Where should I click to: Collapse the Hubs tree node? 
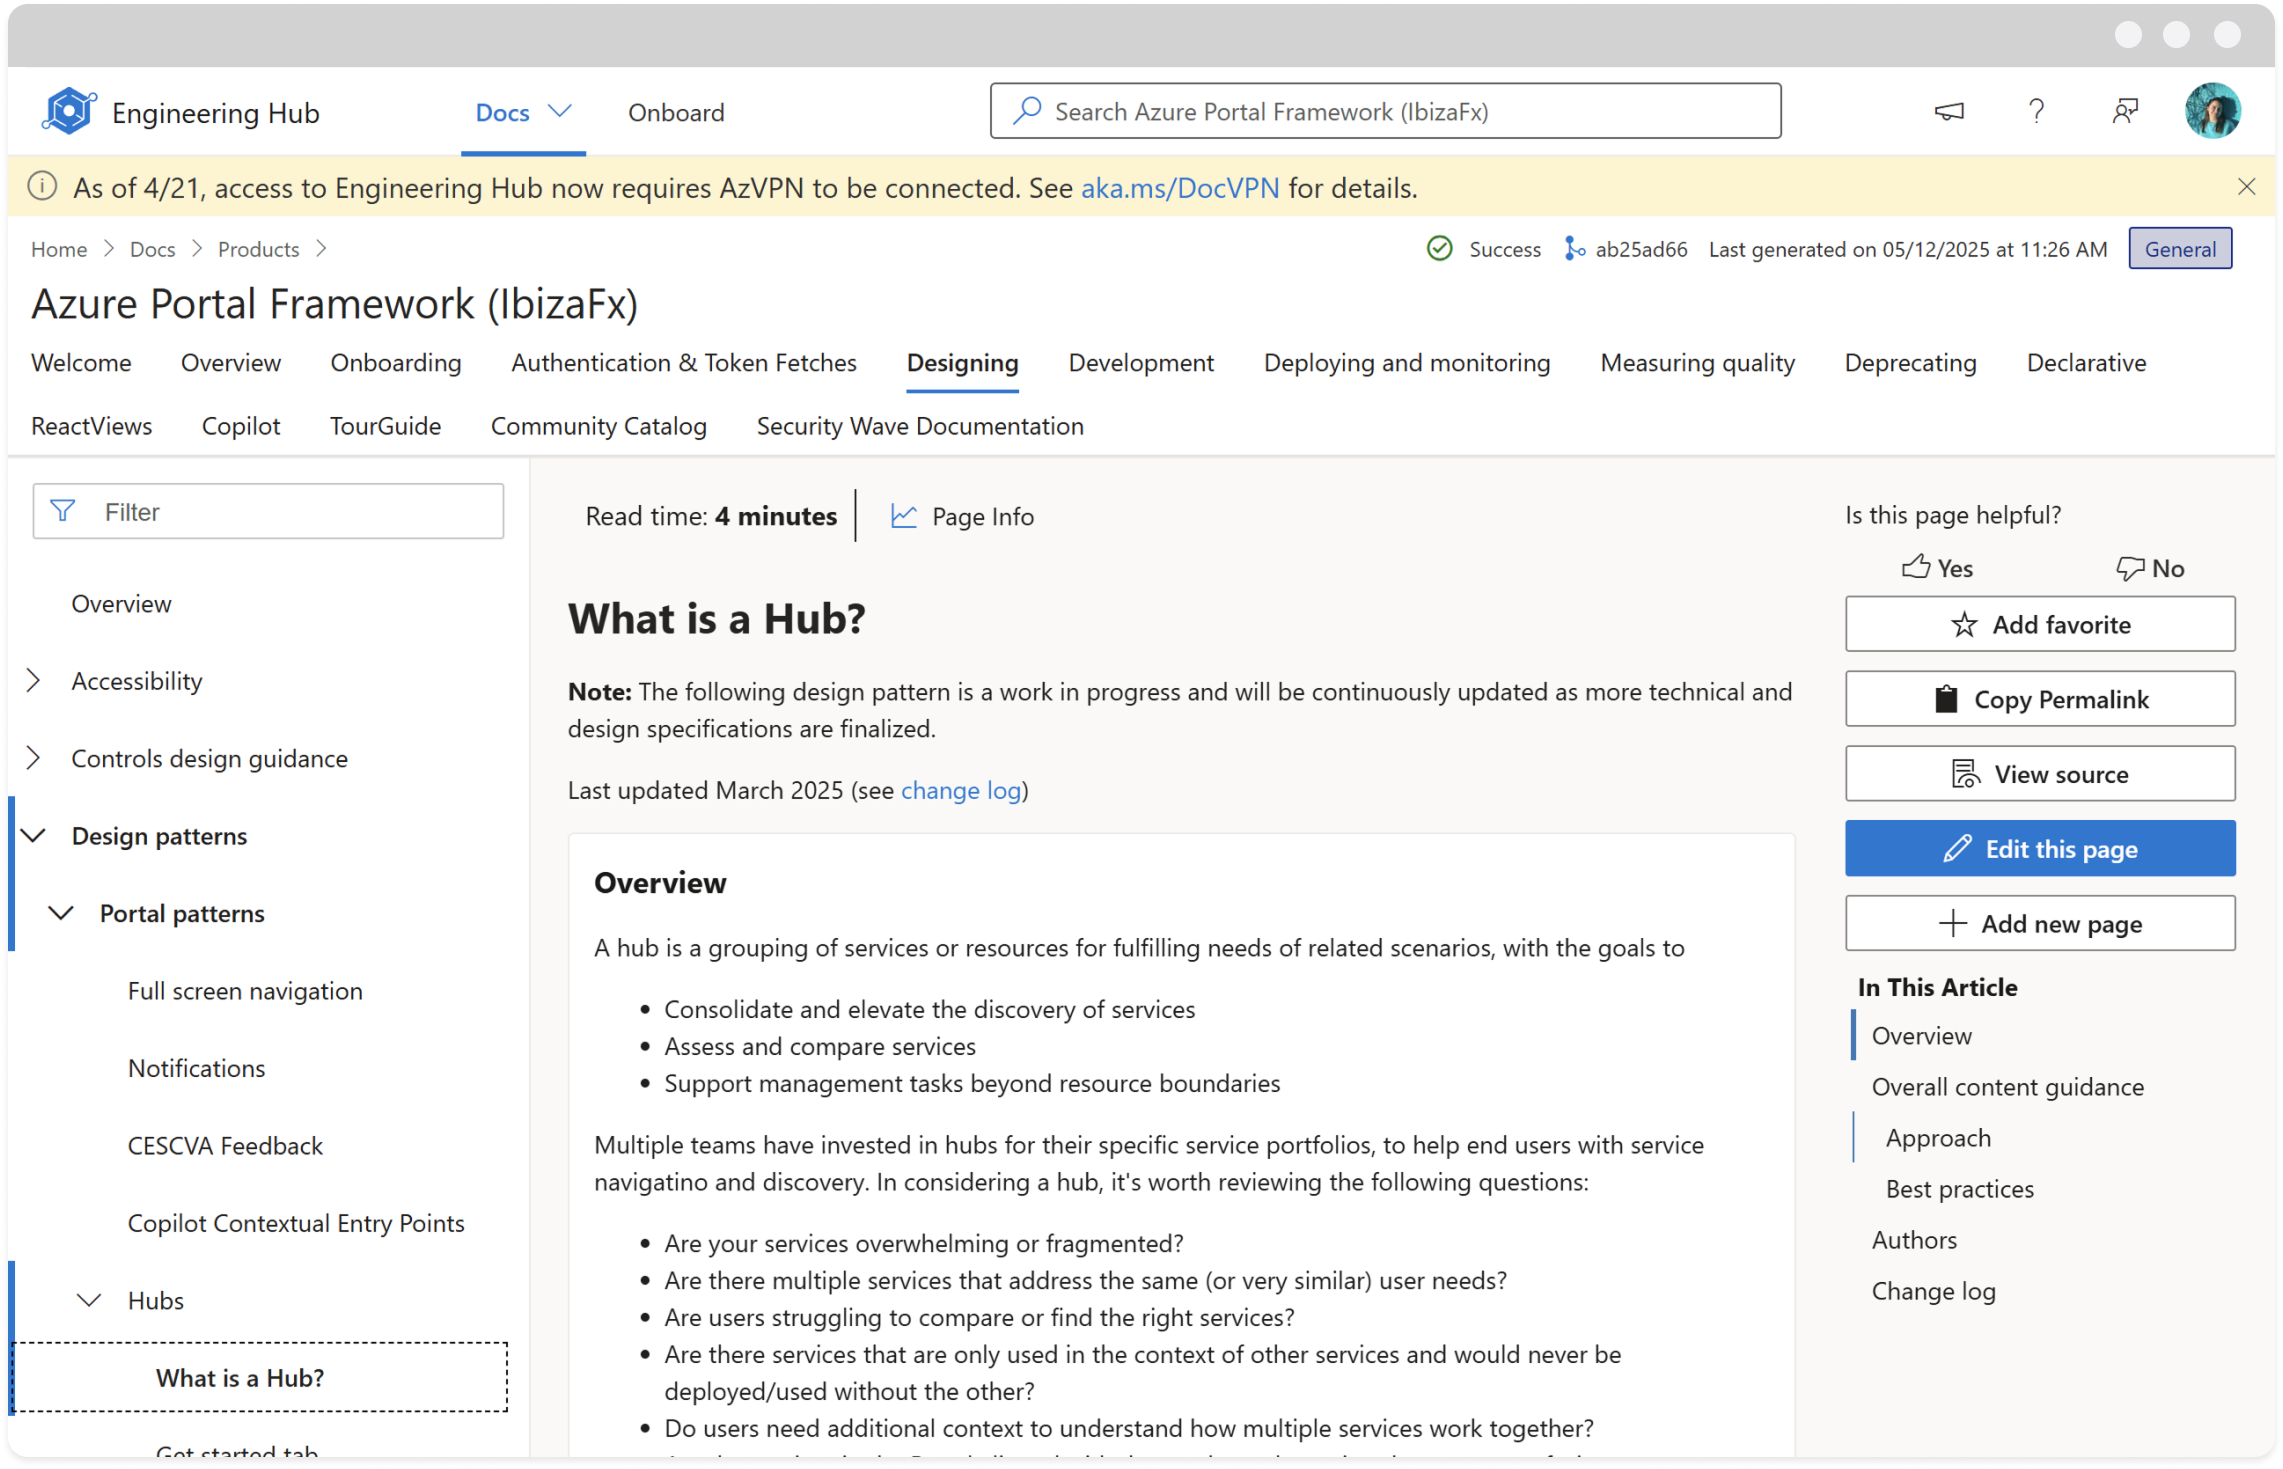(x=90, y=1300)
